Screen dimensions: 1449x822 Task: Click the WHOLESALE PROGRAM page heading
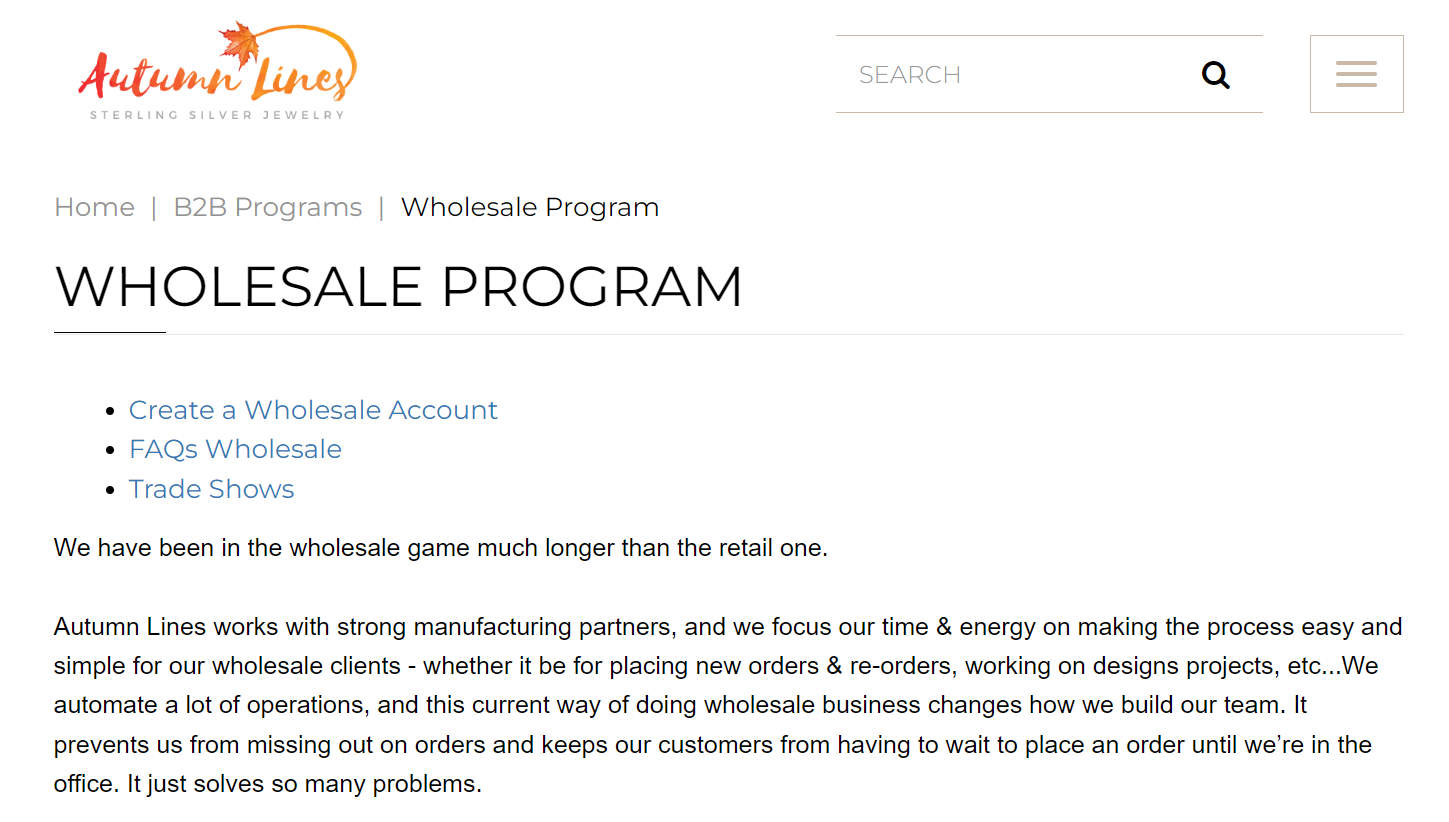[x=399, y=286]
